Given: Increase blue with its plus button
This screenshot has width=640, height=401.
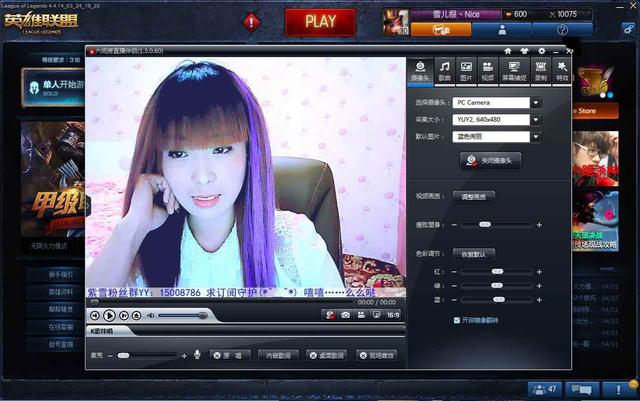Looking at the screenshot, I should tap(539, 300).
